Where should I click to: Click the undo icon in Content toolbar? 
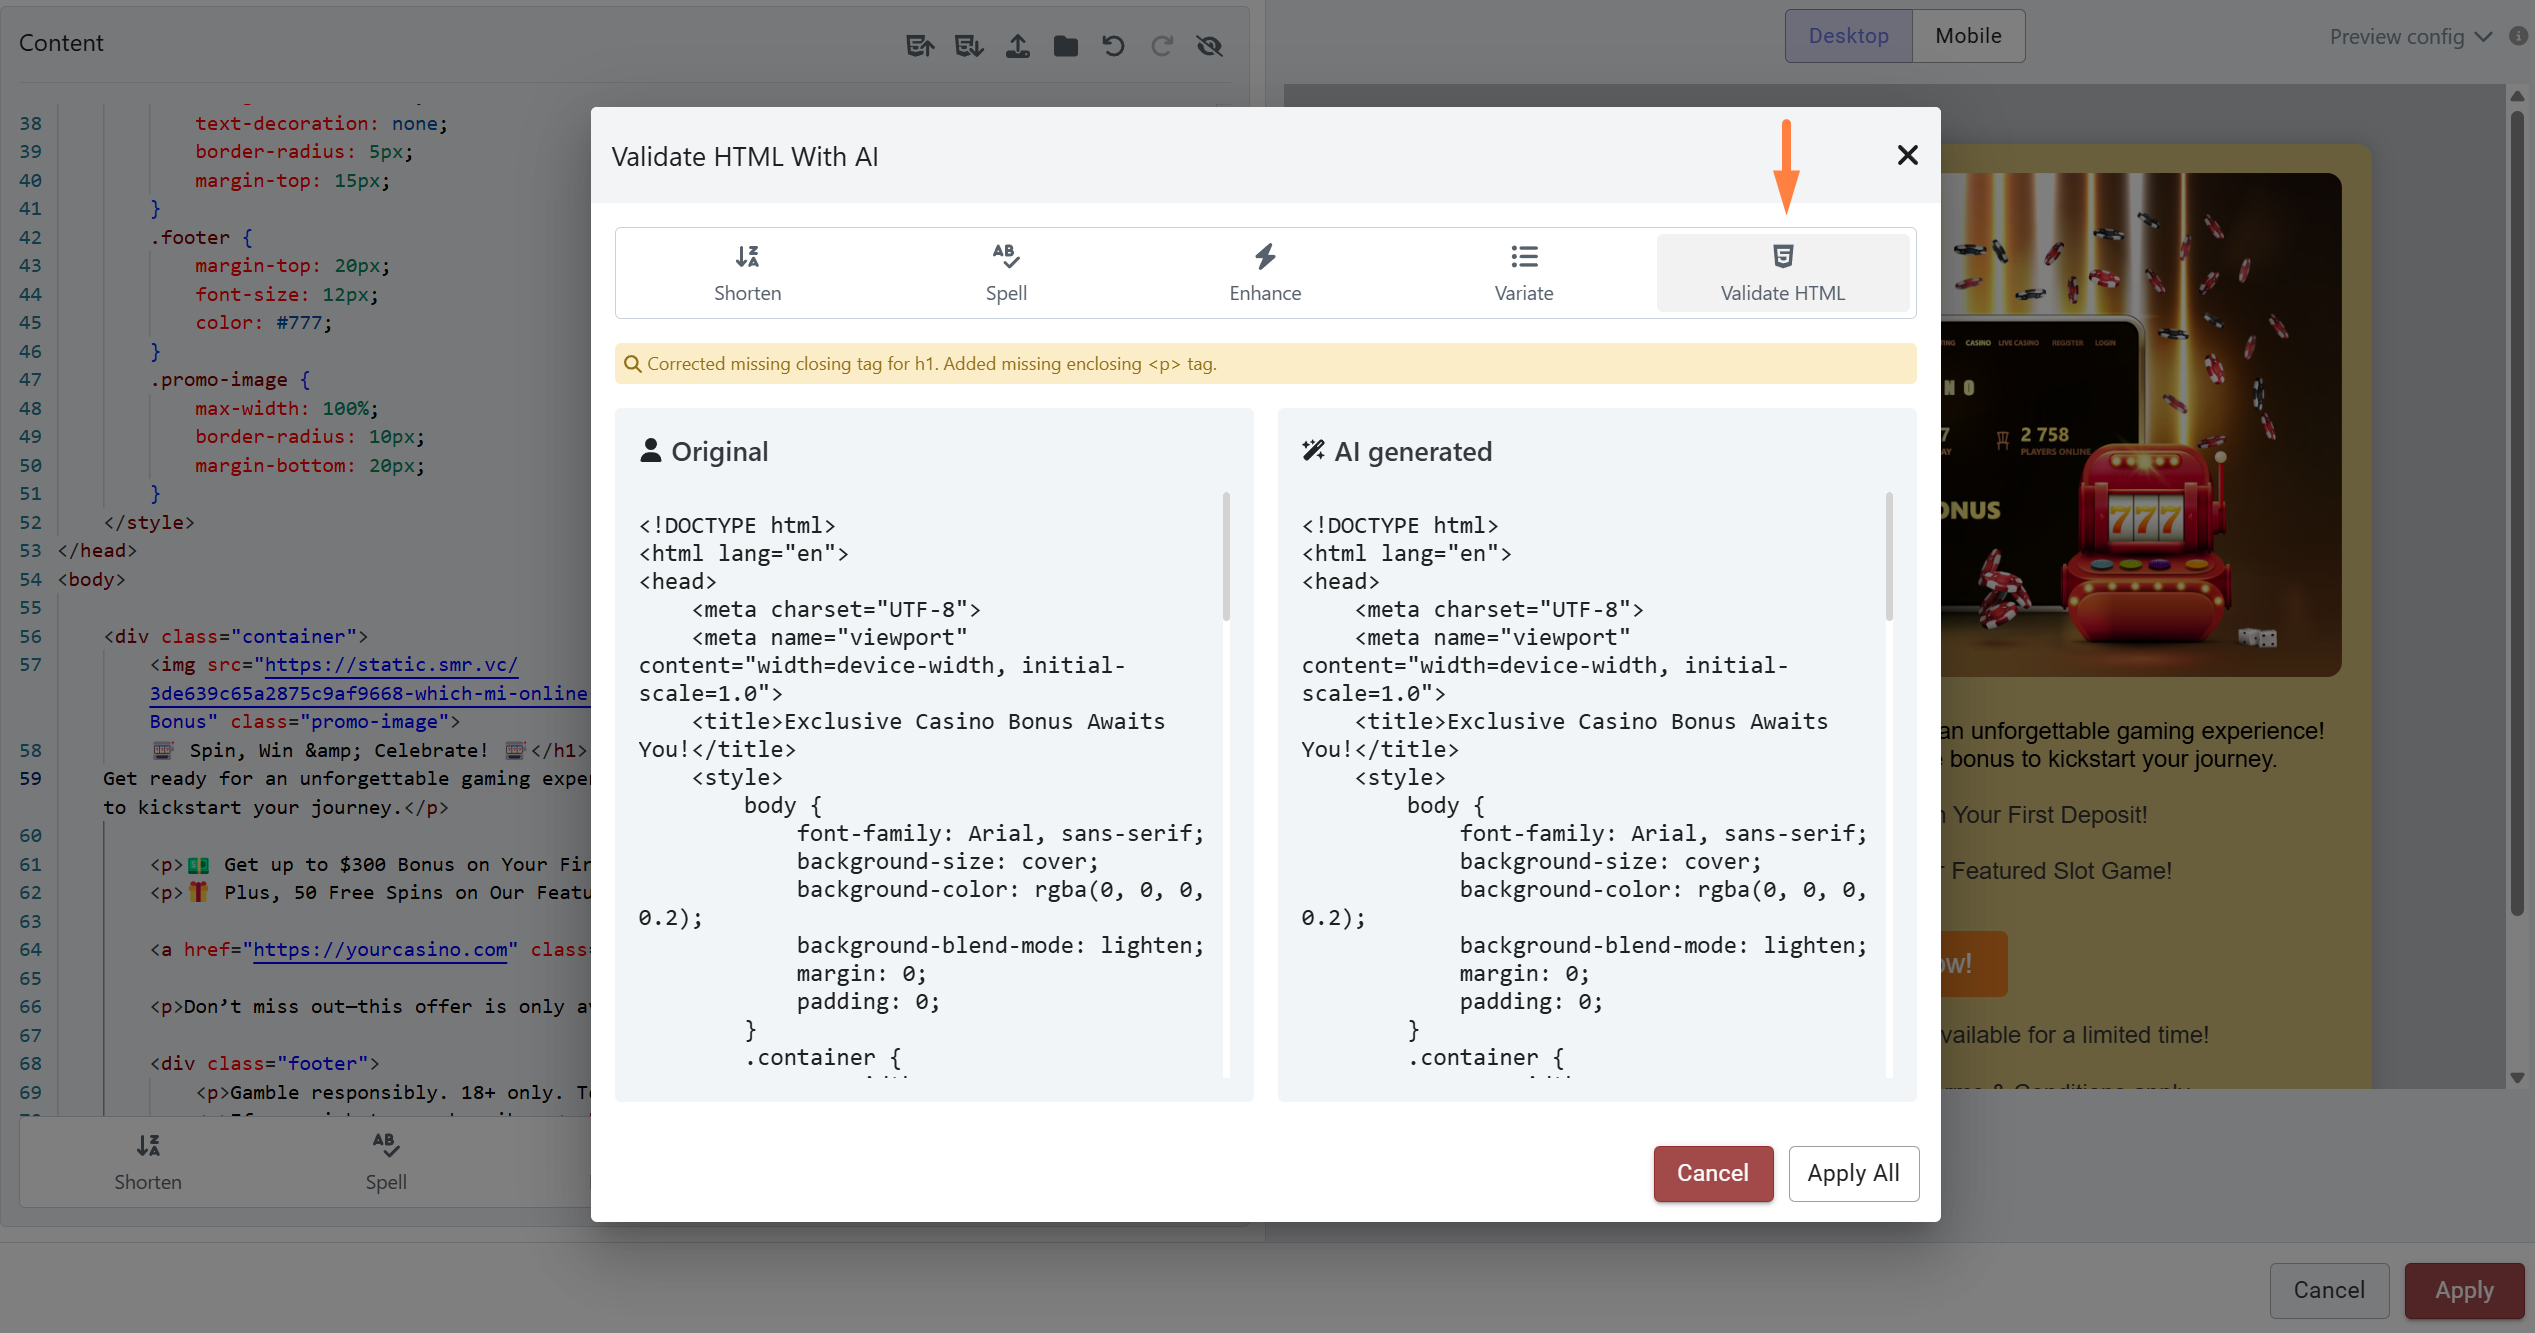click(1113, 46)
